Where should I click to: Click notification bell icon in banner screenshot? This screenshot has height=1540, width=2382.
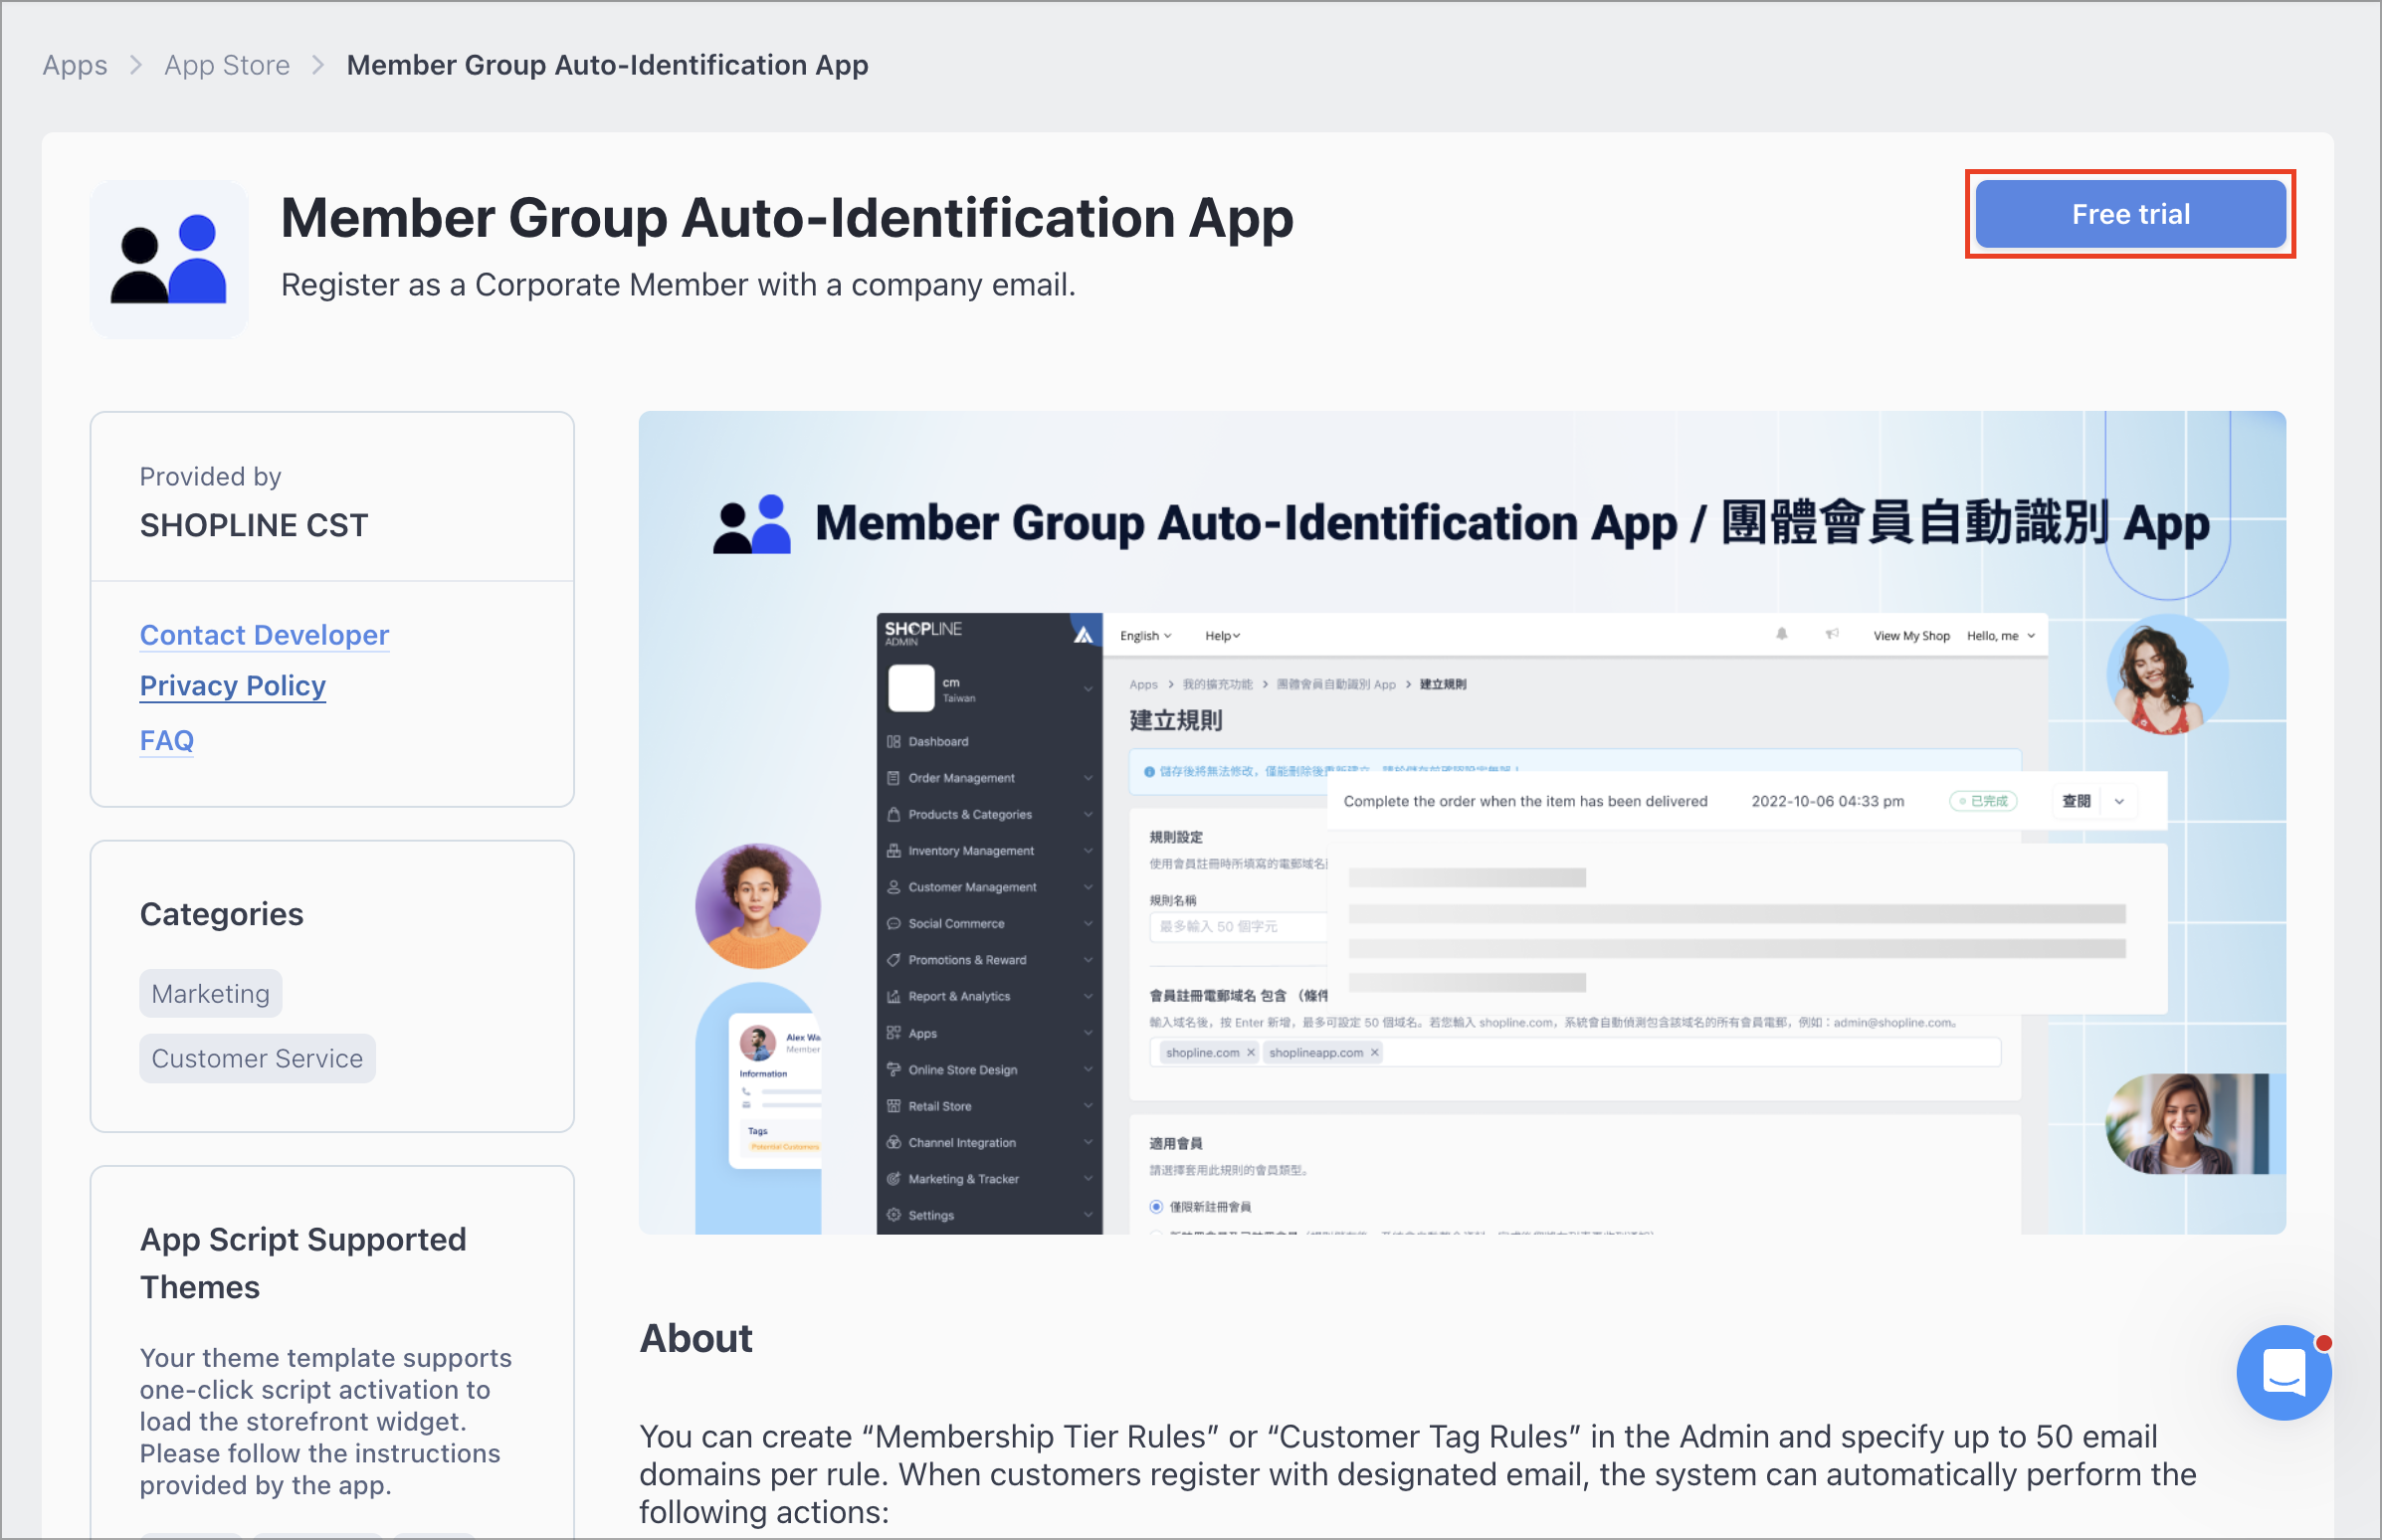click(x=1781, y=634)
